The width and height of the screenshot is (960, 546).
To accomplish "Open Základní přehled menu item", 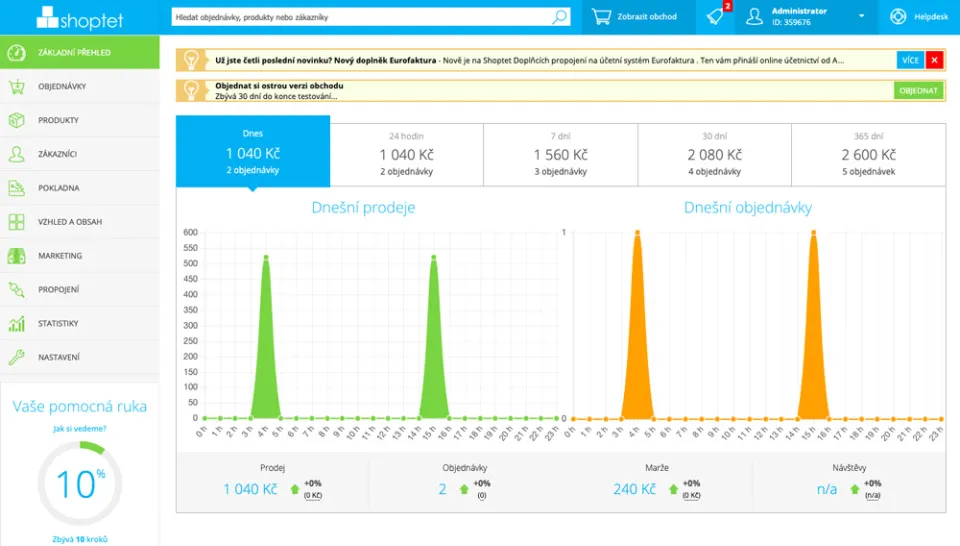I will (x=80, y=53).
